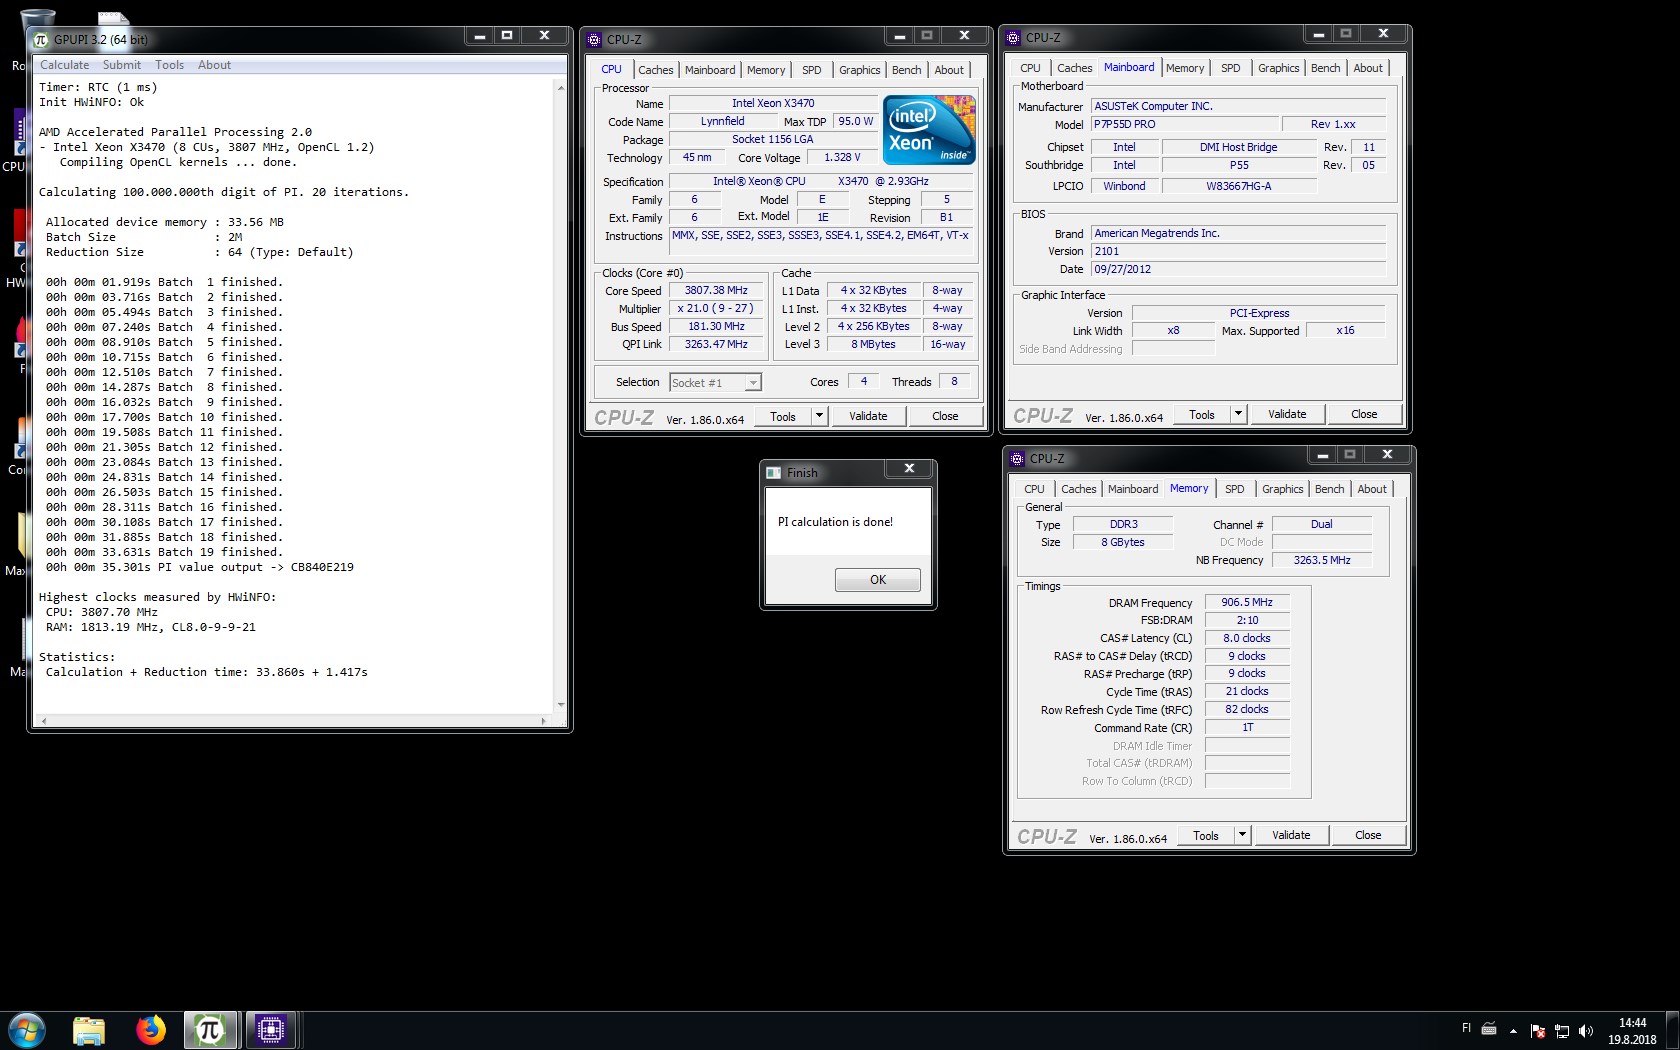Image resolution: width=1680 pixels, height=1050 pixels.
Task: Click GPUPI vertical scrollbar down arrow
Action: click(561, 705)
